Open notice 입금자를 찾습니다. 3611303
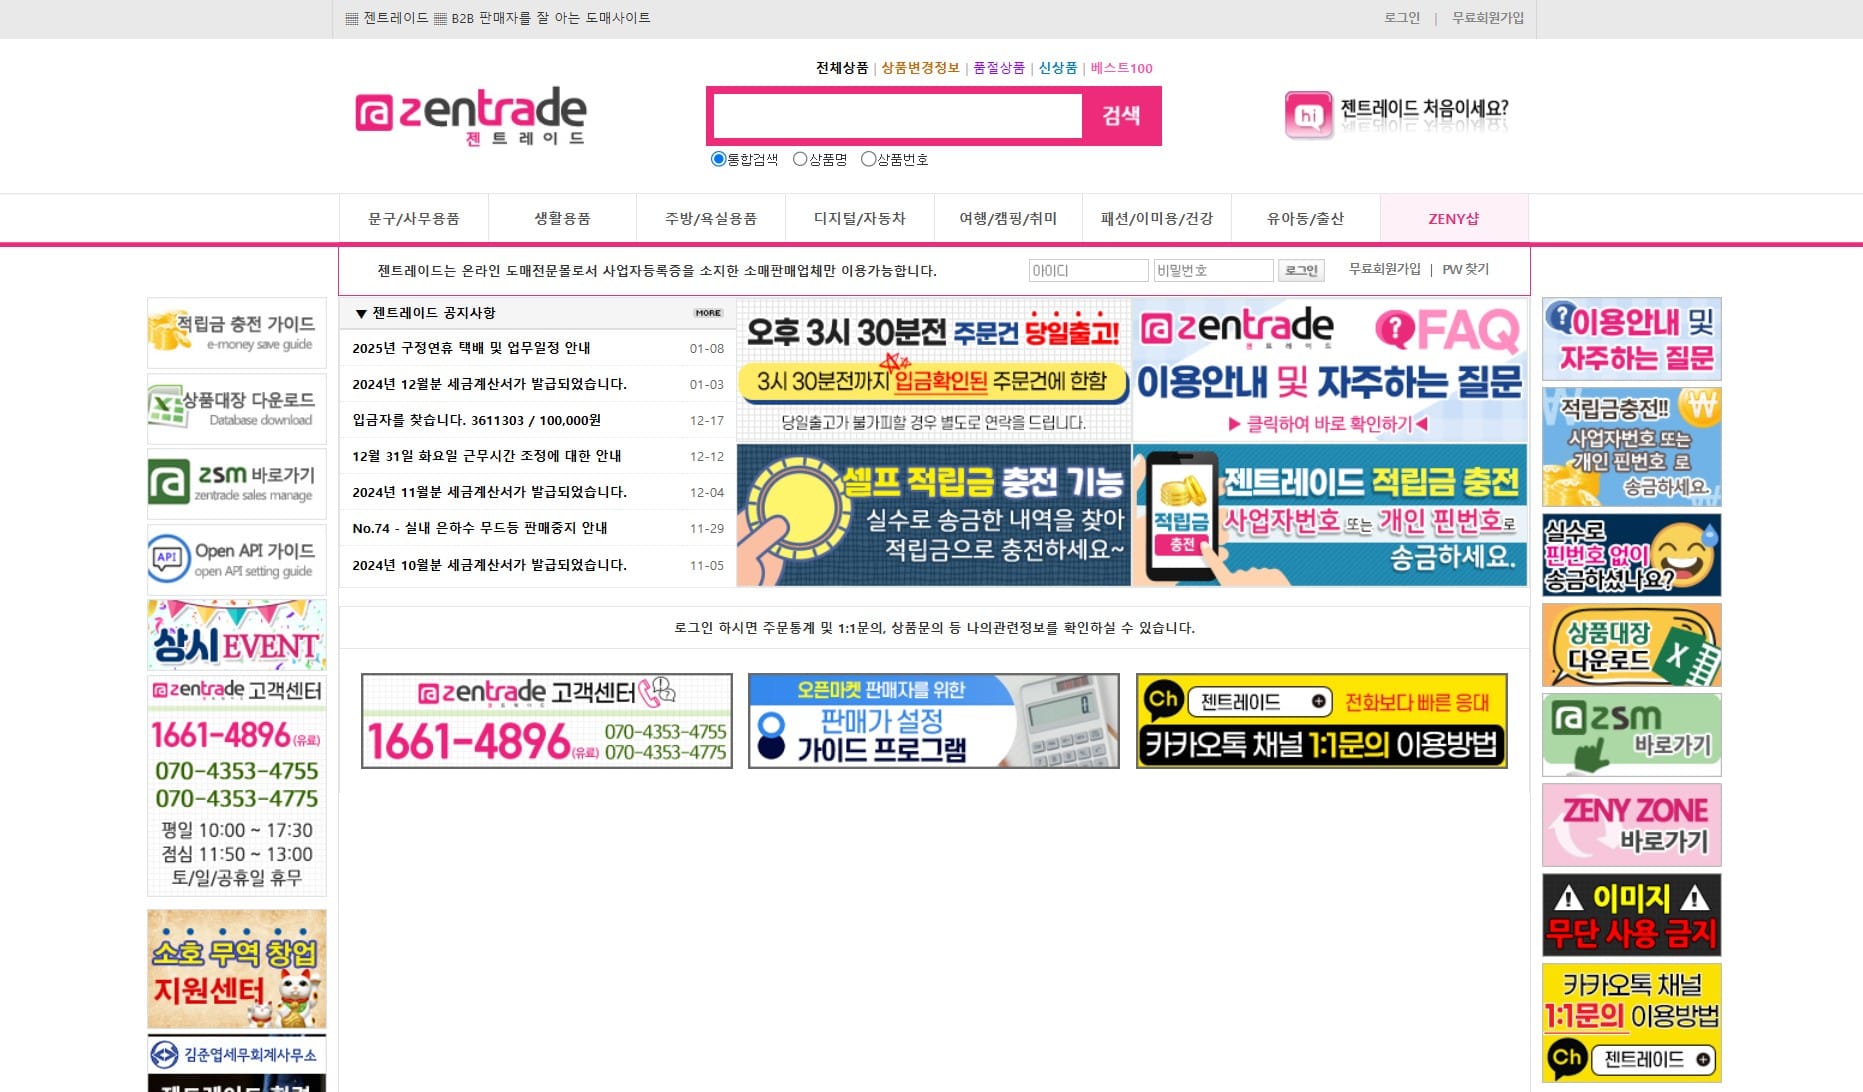 tap(476, 420)
